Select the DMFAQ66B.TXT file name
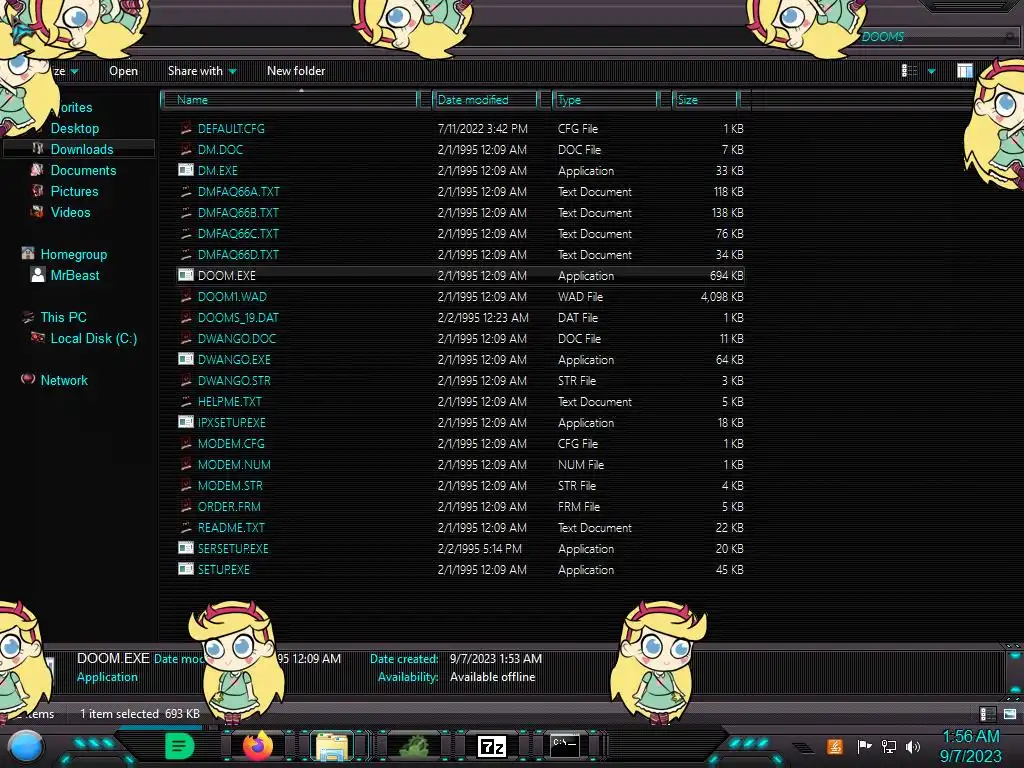 238,212
